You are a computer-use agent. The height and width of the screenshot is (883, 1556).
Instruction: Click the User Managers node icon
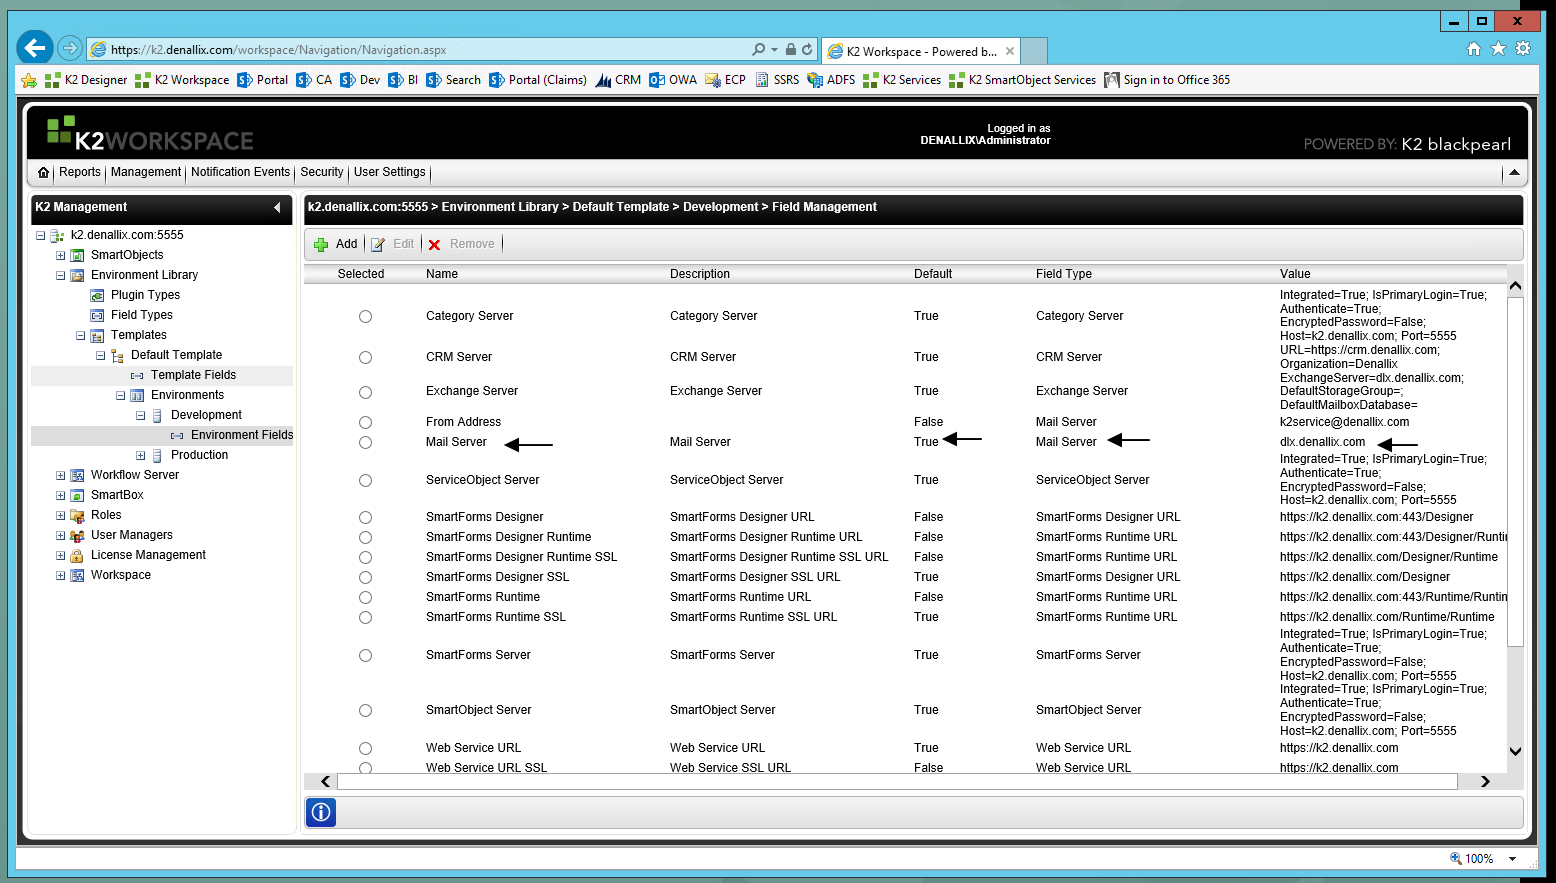[x=77, y=535]
